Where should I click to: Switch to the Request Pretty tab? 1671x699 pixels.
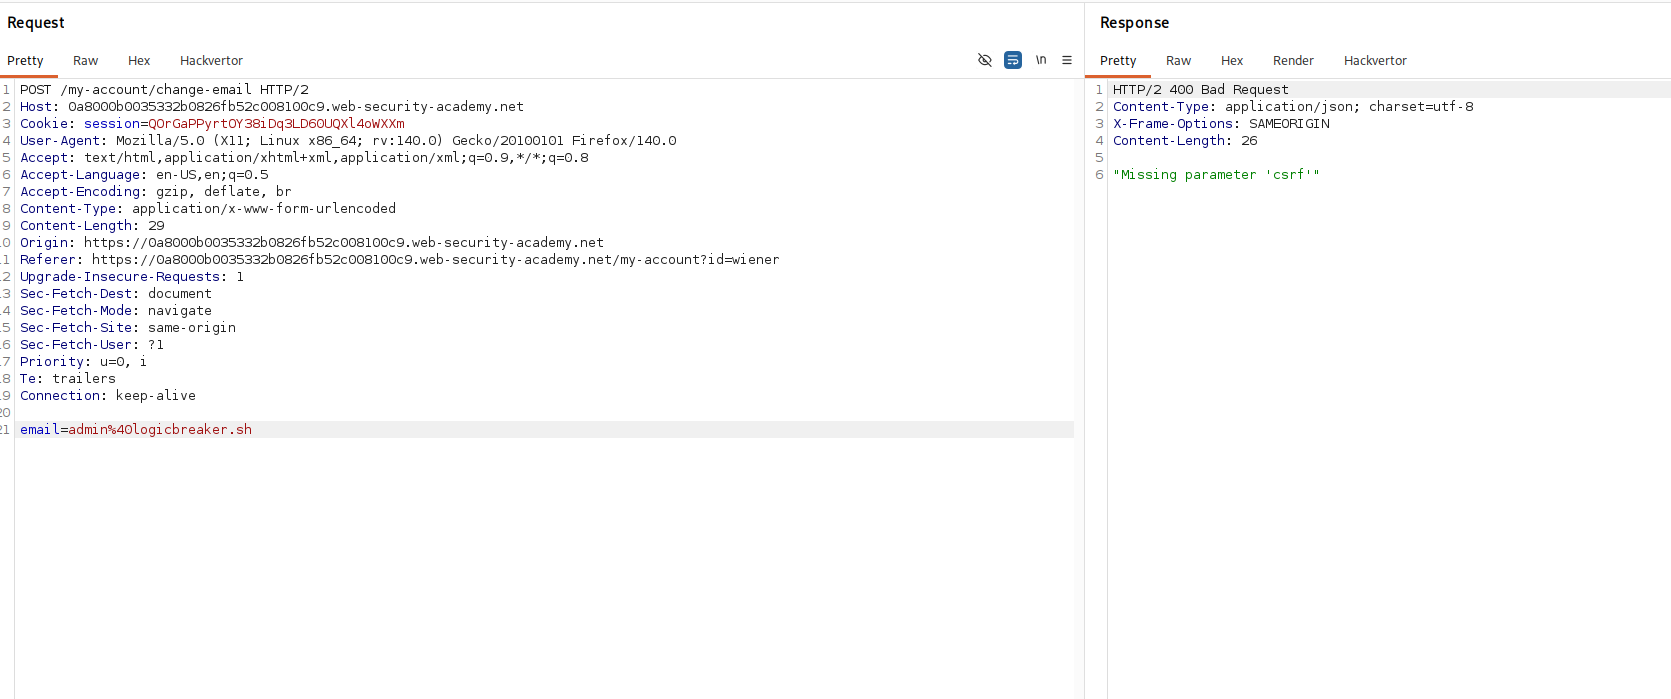tap(25, 61)
